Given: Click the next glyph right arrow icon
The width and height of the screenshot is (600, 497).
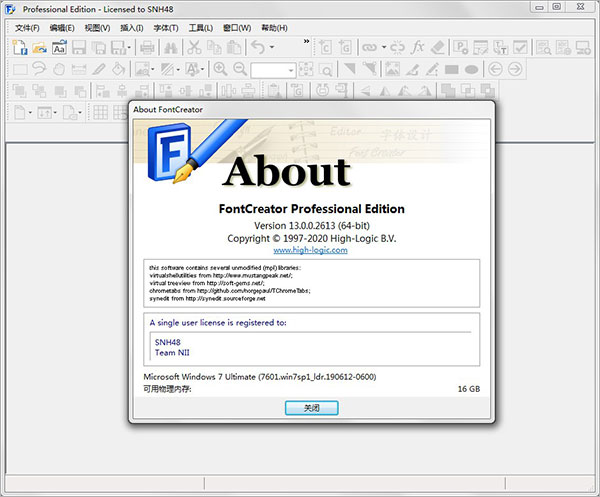Looking at the screenshot, I should pyautogui.click(x=515, y=69).
